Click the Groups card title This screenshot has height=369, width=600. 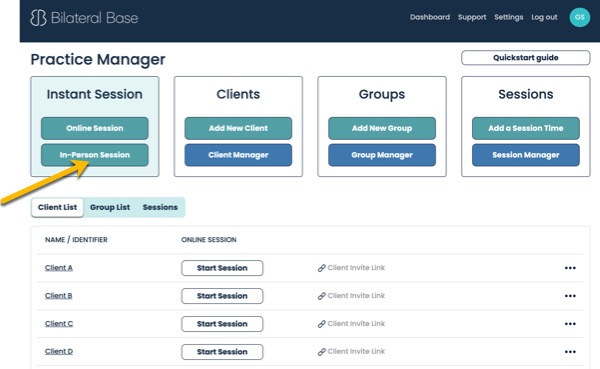pos(382,95)
